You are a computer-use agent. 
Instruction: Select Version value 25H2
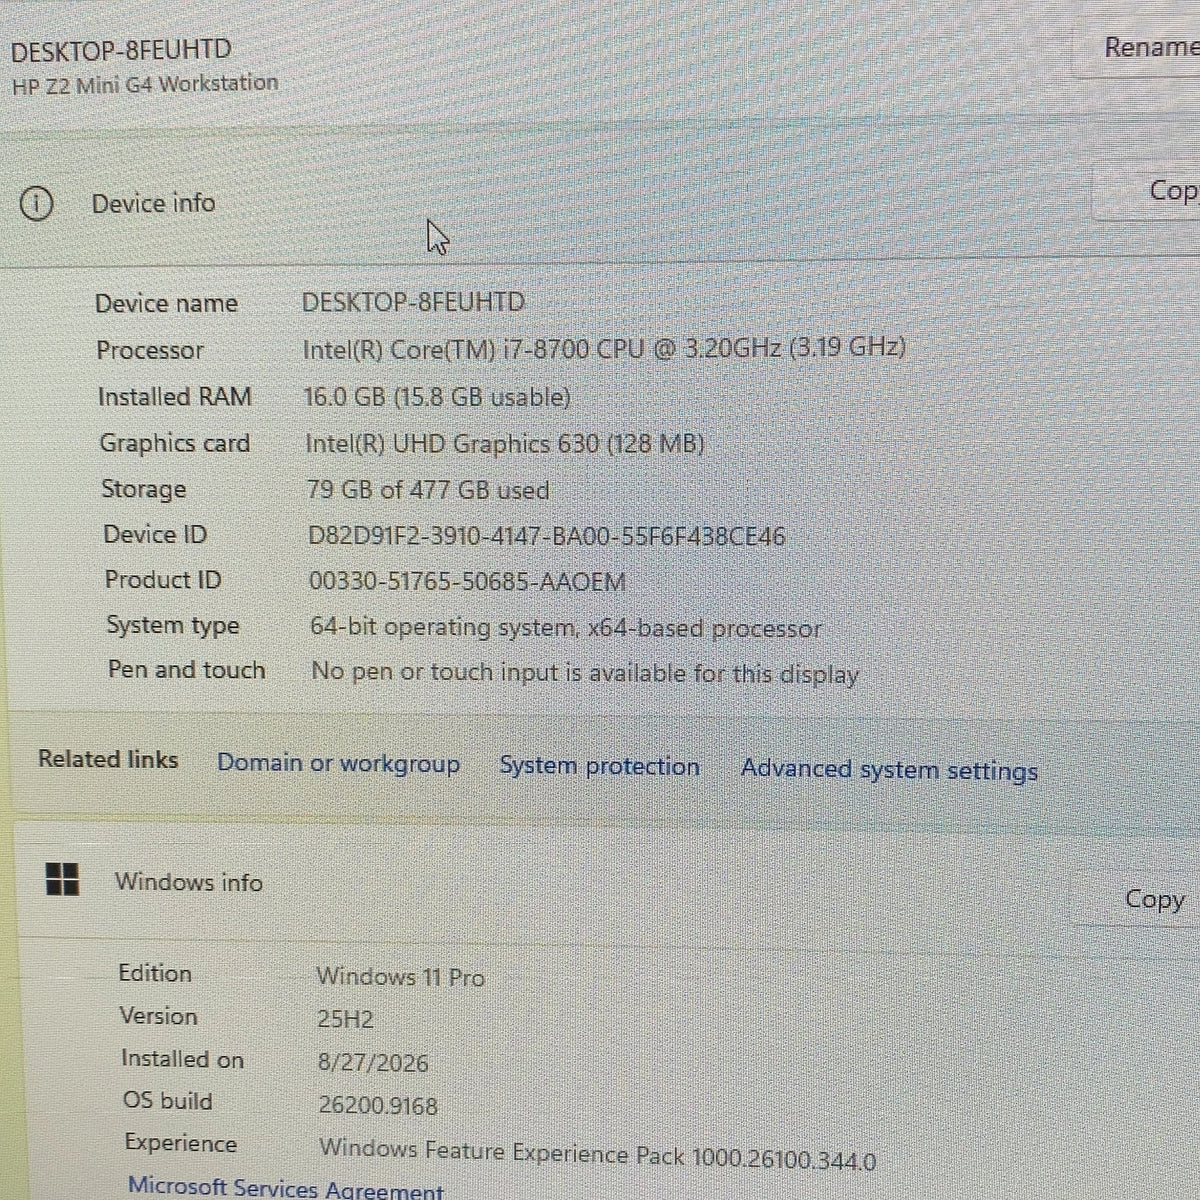tap(345, 1020)
